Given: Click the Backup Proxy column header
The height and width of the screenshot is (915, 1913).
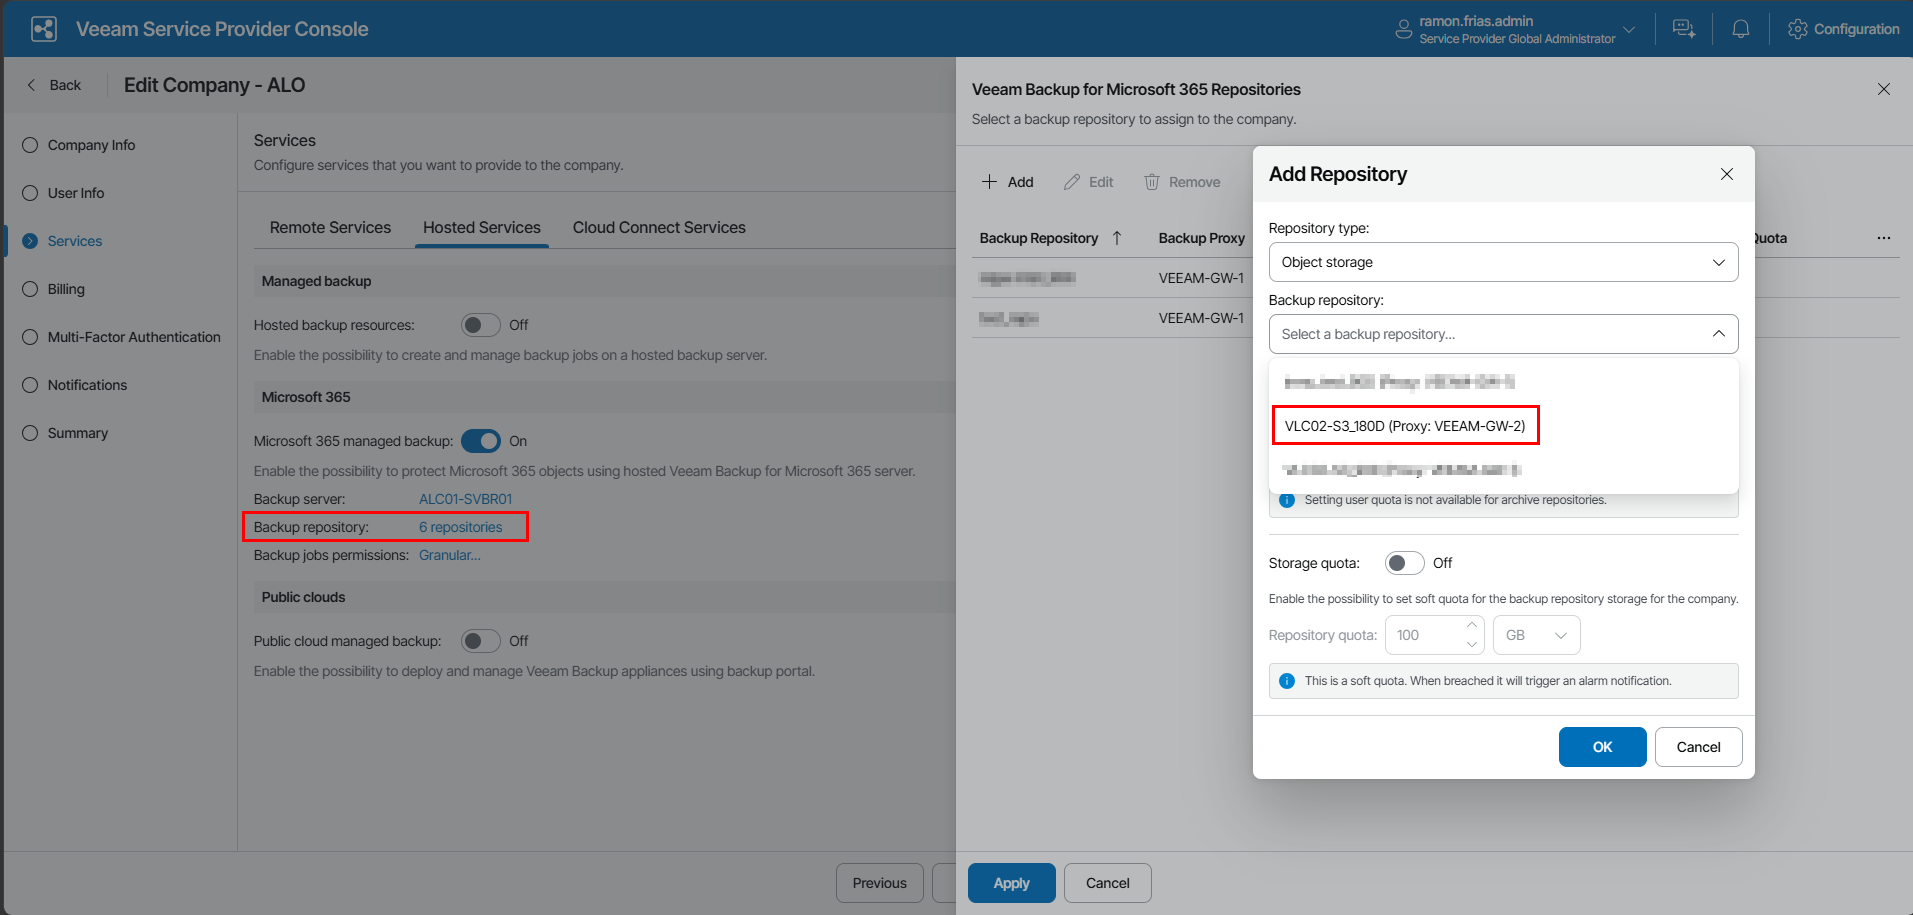Looking at the screenshot, I should point(1202,238).
